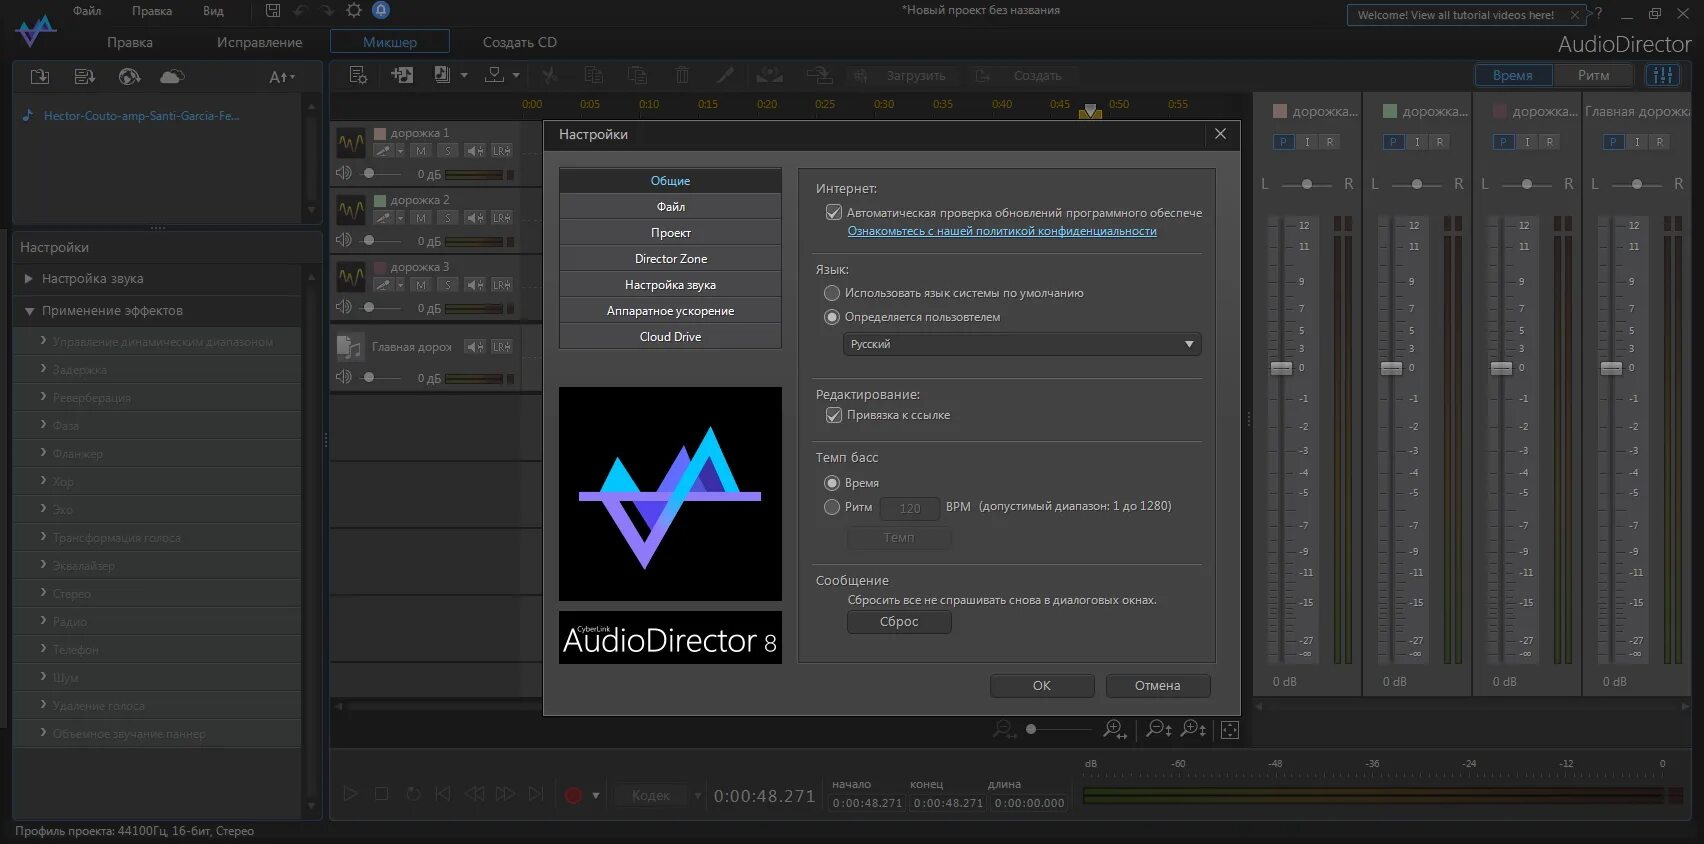Click the fit-to-window zoom icon

coord(1230,730)
